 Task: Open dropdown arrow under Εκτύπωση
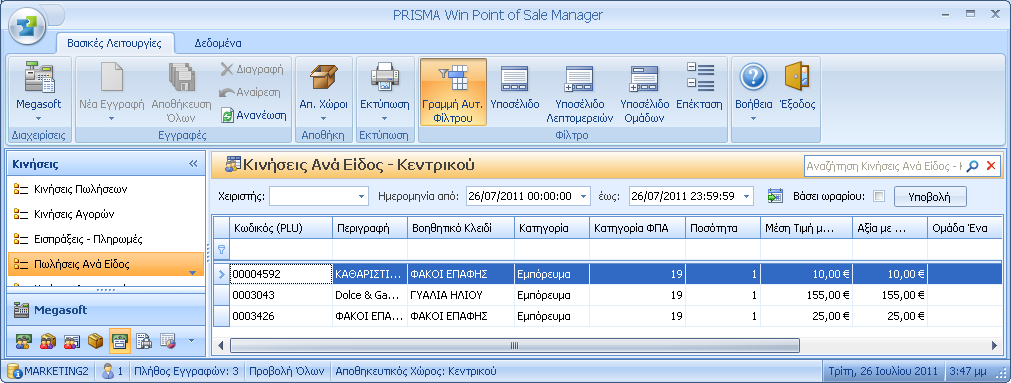384,119
